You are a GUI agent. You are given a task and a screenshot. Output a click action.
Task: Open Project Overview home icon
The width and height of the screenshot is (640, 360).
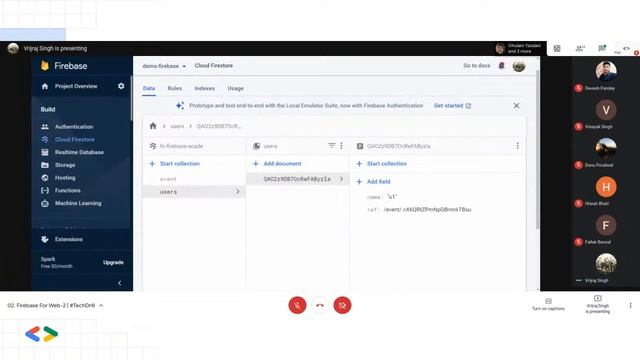pos(45,86)
